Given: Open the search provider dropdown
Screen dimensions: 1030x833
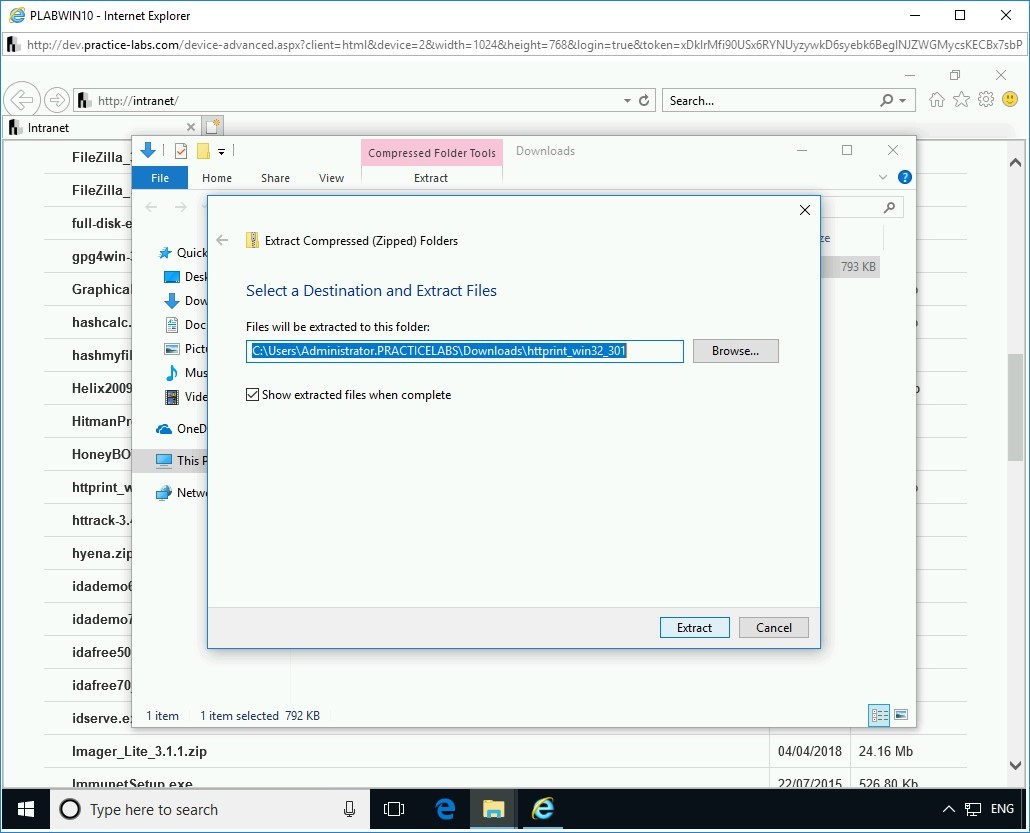Looking at the screenshot, I should point(901,100).
